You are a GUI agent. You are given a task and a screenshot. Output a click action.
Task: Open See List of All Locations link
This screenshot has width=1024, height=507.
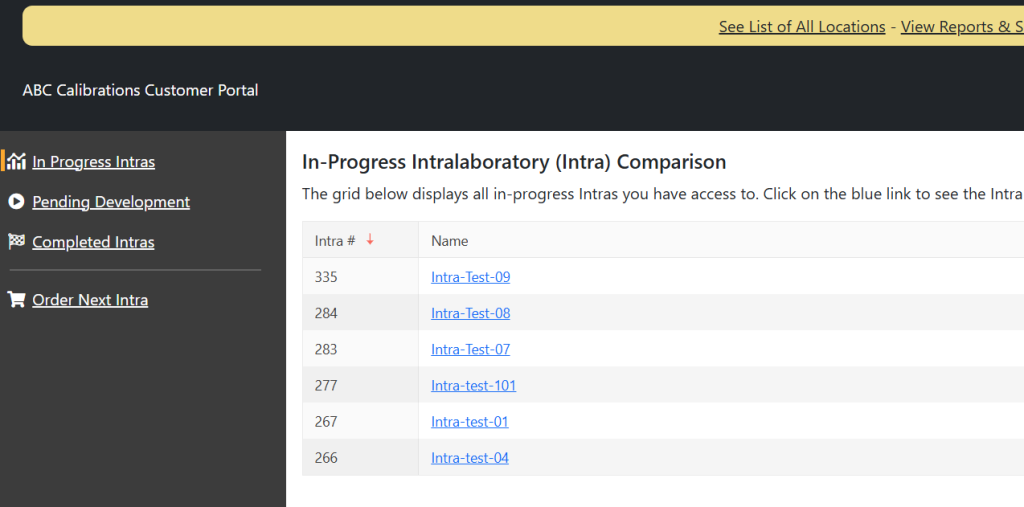(802, 27)
